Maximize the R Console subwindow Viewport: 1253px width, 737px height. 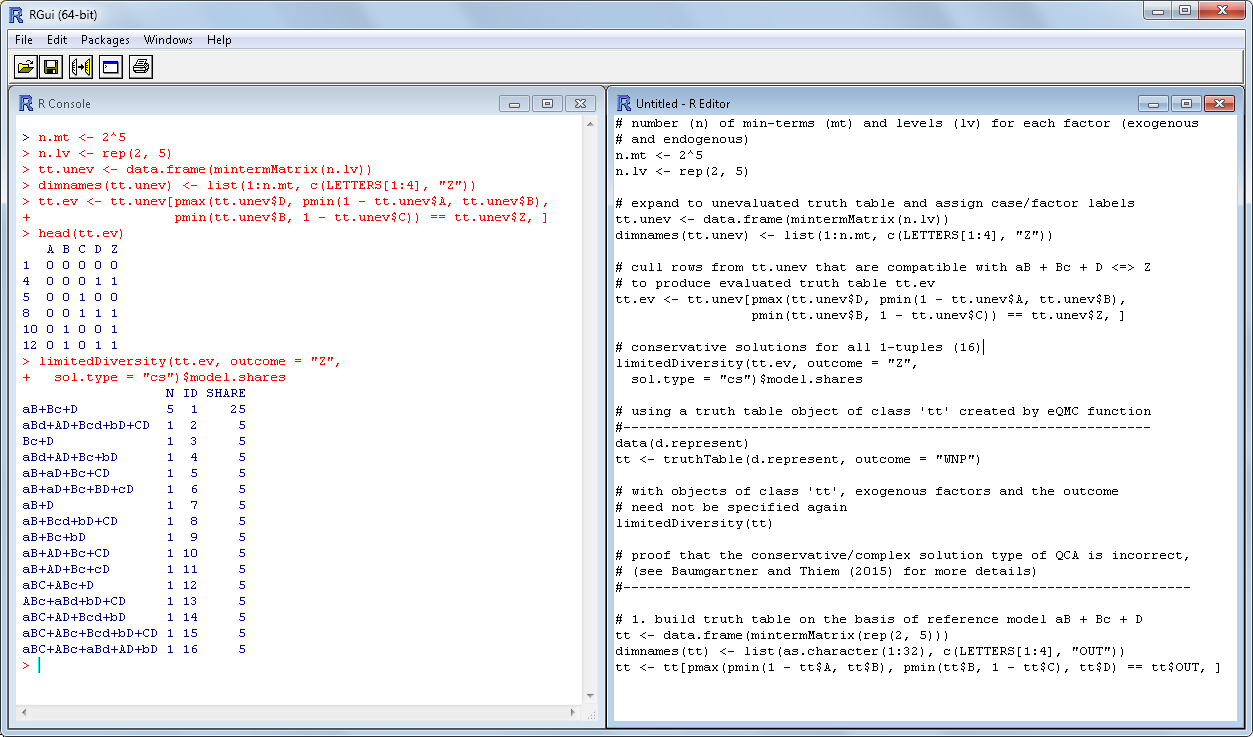click(547, 104)
